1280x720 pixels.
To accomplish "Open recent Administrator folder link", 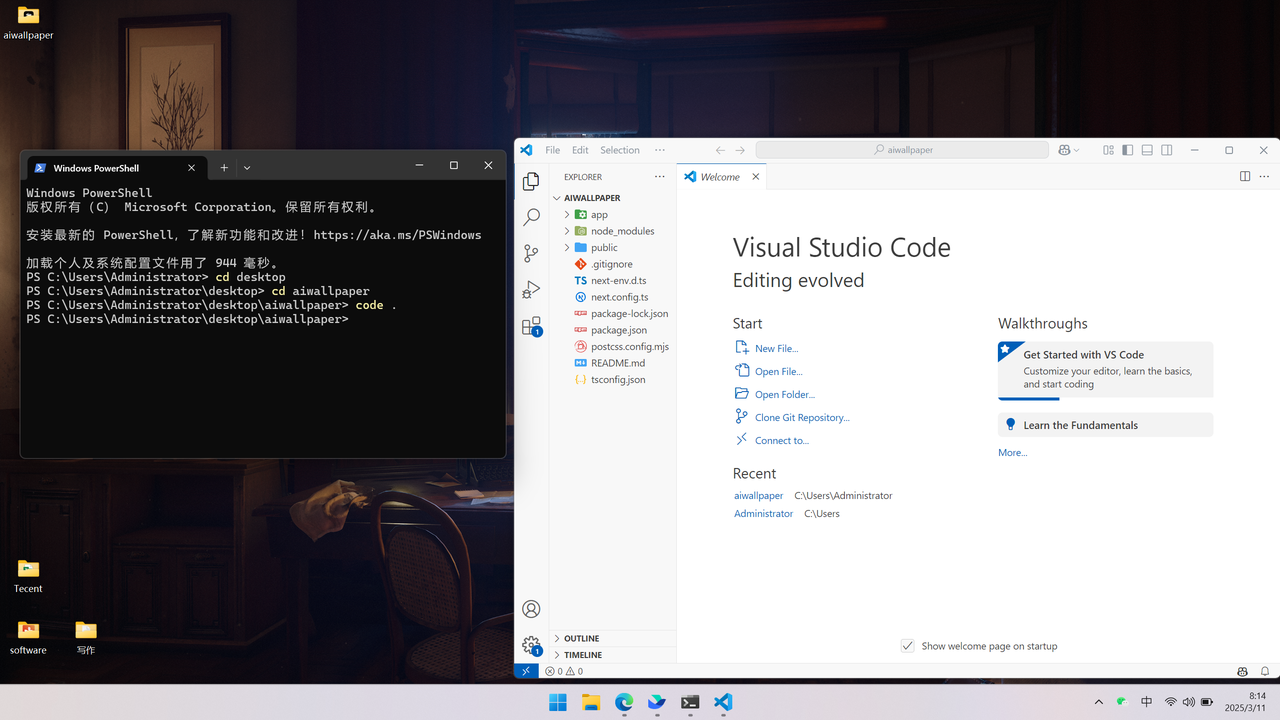I will (x=764, y=513).
